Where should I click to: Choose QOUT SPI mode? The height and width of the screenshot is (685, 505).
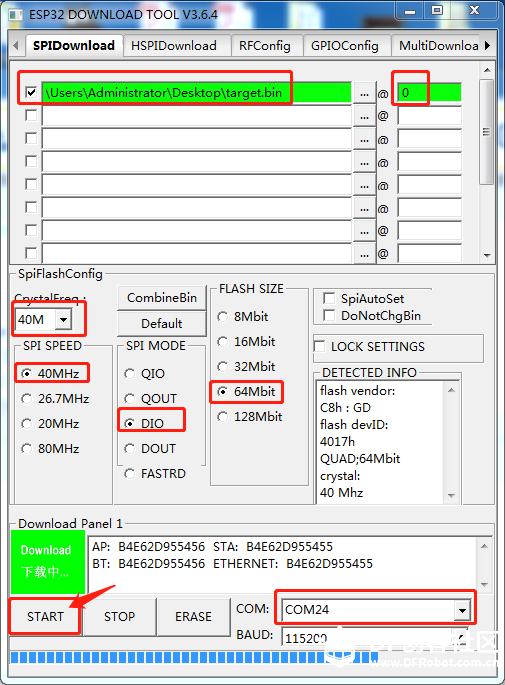tap(151, 398)
